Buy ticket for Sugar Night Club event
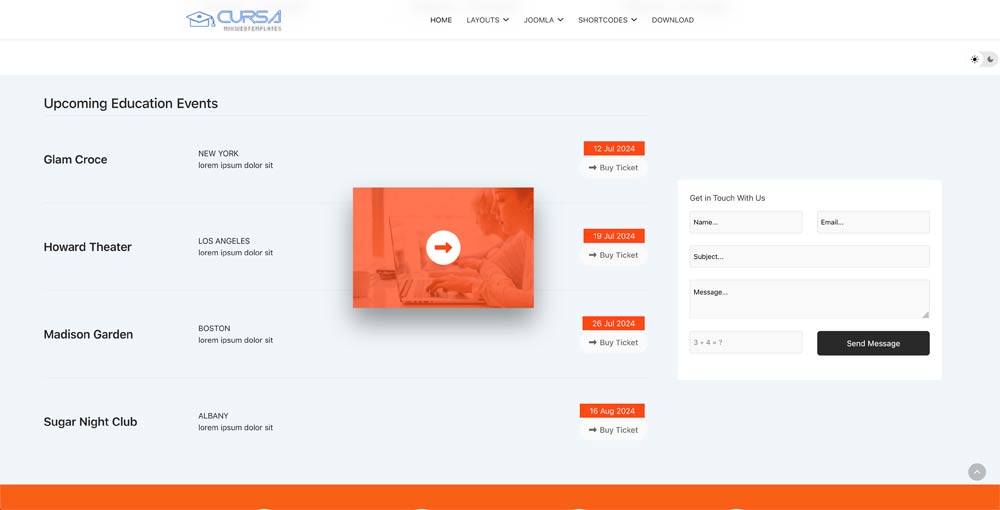1000x510 pixels. (613, 430)
